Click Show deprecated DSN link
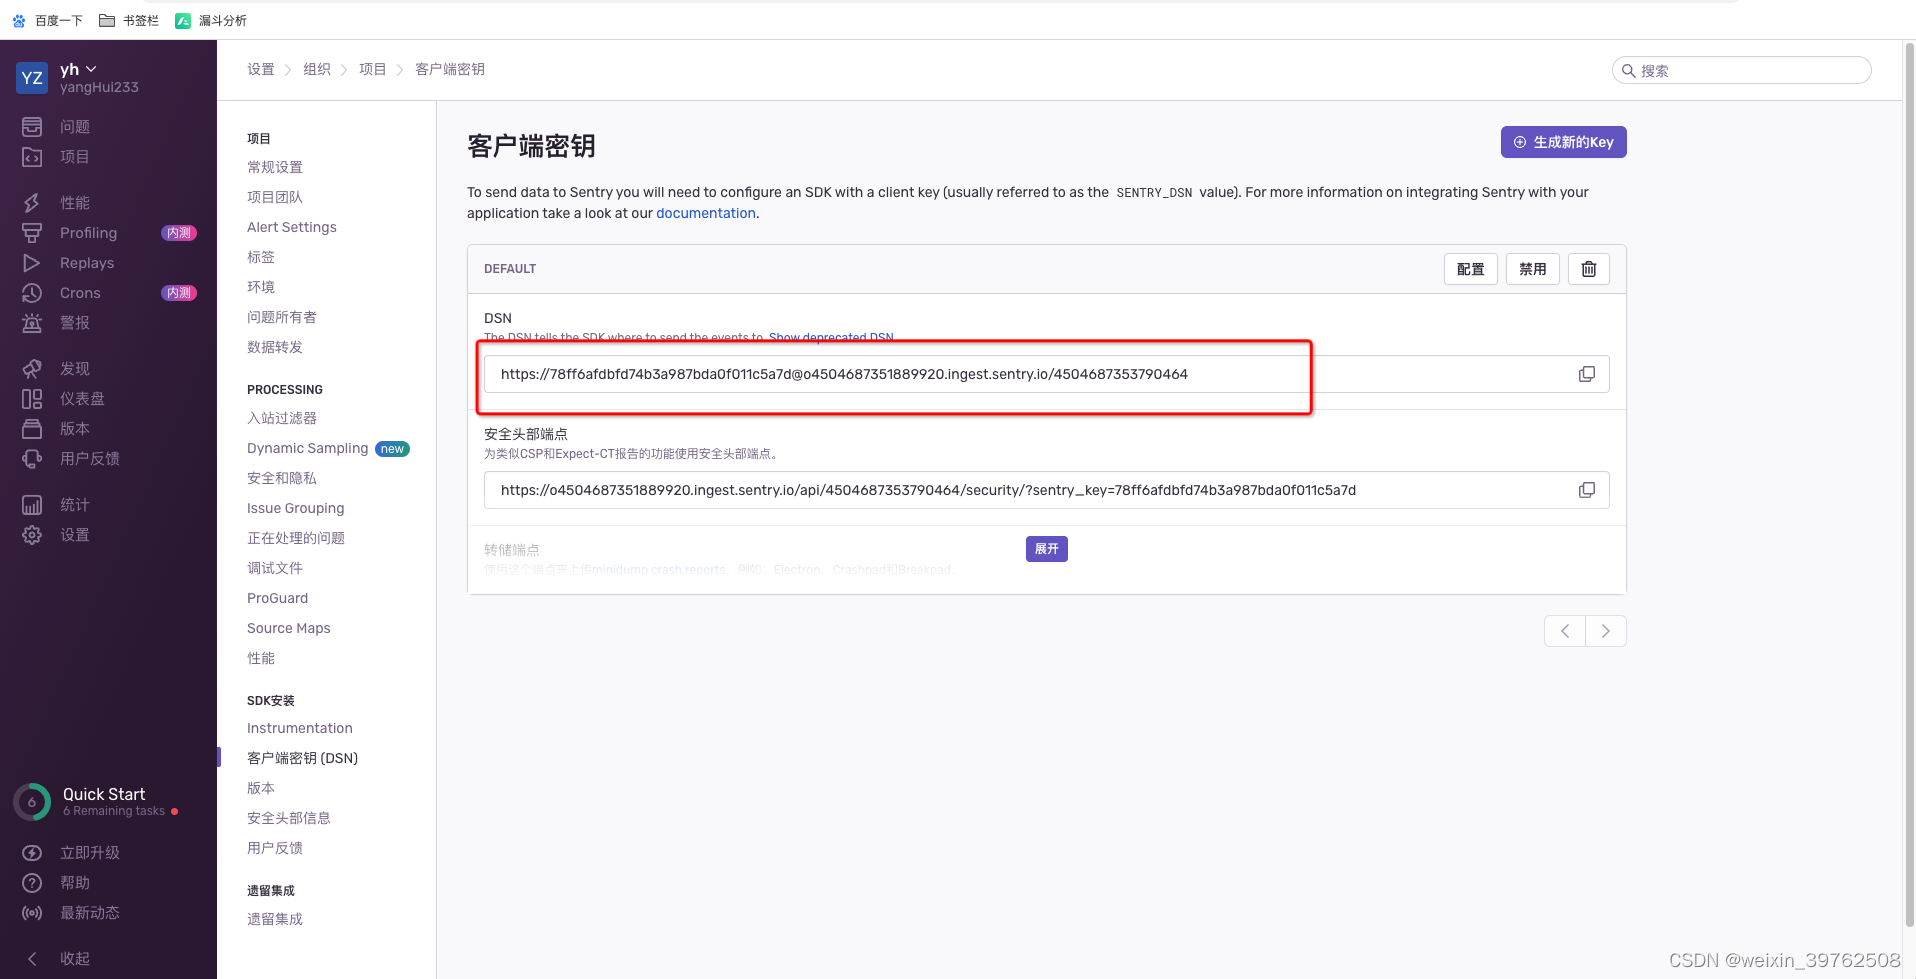This screenshot has height=979, width=1916. [831, 338]
